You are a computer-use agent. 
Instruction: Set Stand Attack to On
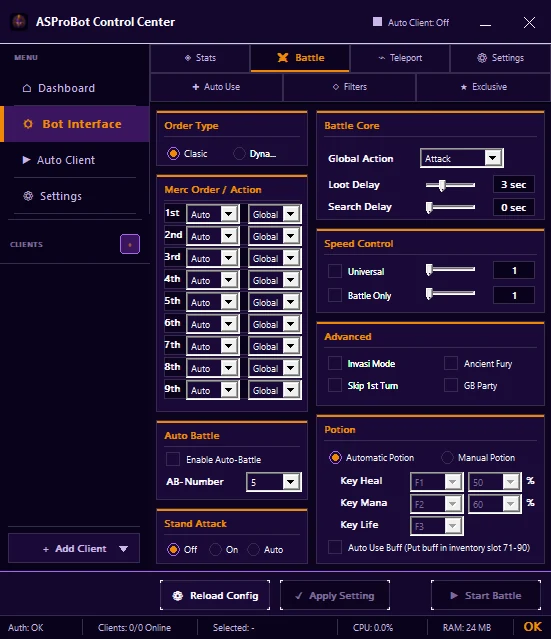click(x=215, y=549)
